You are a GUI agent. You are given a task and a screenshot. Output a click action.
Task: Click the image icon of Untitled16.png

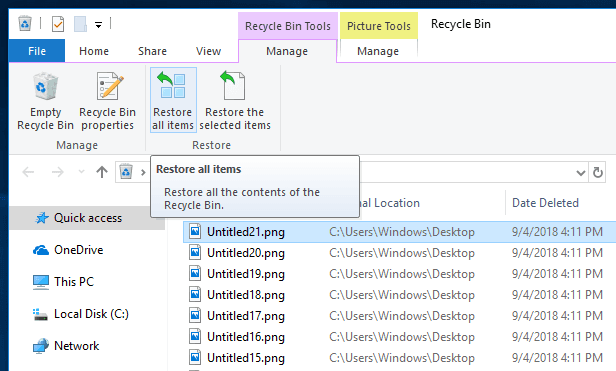tap(195, 336)
